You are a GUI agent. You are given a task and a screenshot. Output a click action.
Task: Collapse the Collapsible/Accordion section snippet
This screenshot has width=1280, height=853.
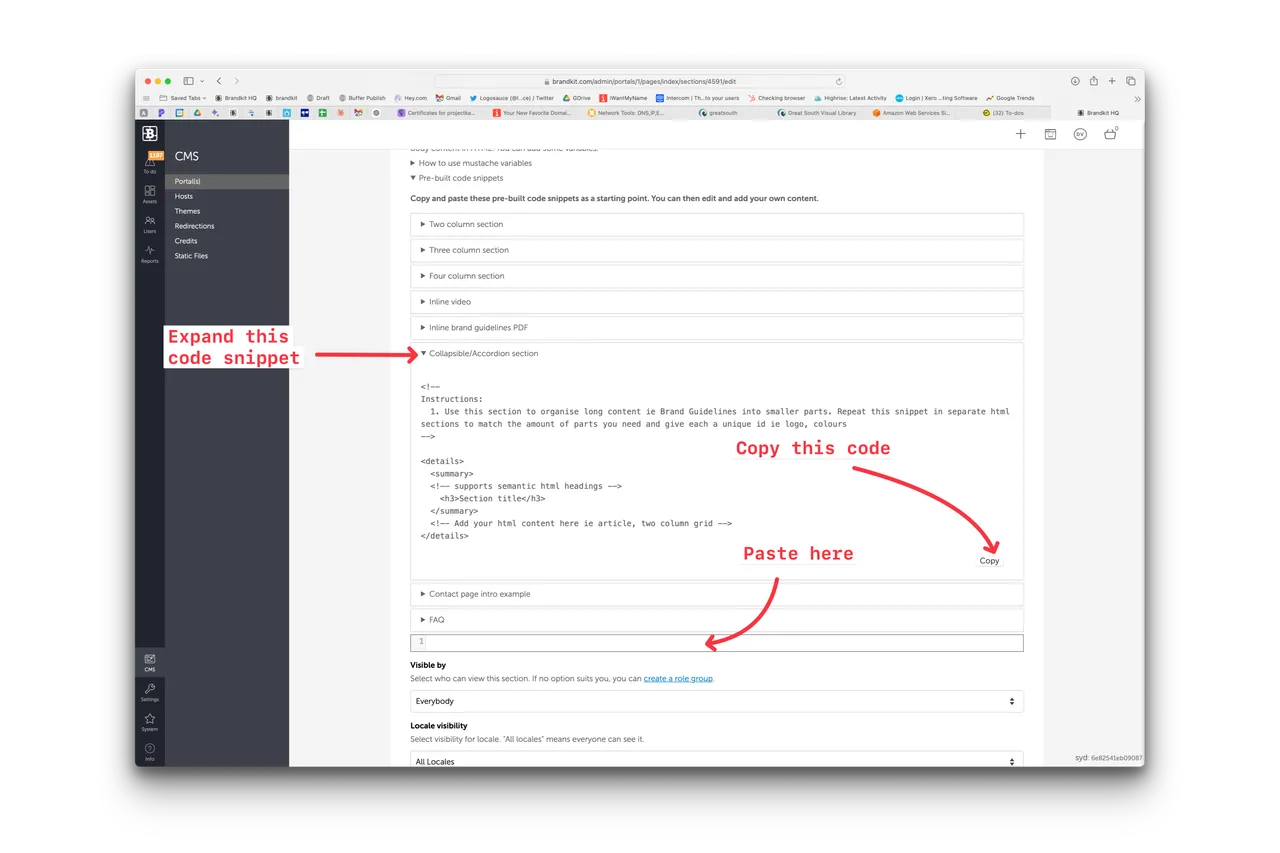pyautogui.click(x=483, y=353)
